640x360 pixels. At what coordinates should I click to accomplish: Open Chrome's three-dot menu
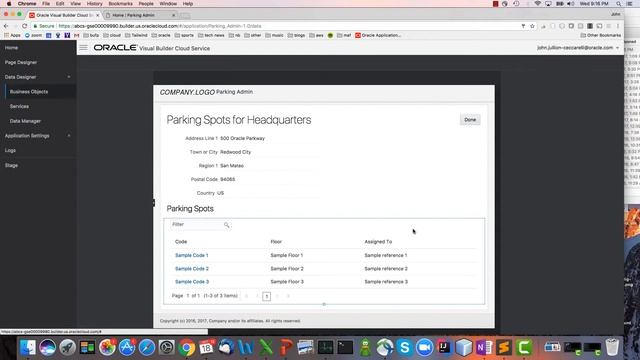pyautogui.click(x=618, y=26)
